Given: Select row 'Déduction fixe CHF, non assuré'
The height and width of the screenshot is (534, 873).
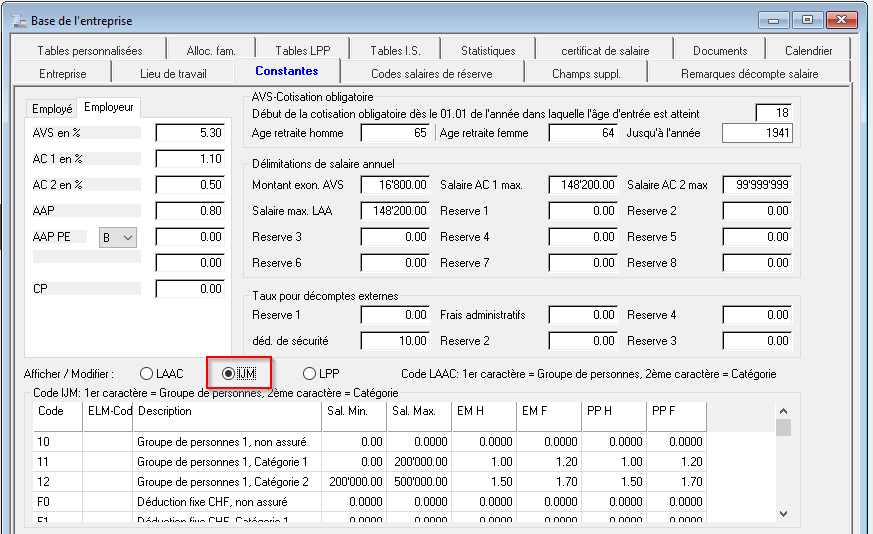Looking at the screenshot, I should [x=370, y=502].
